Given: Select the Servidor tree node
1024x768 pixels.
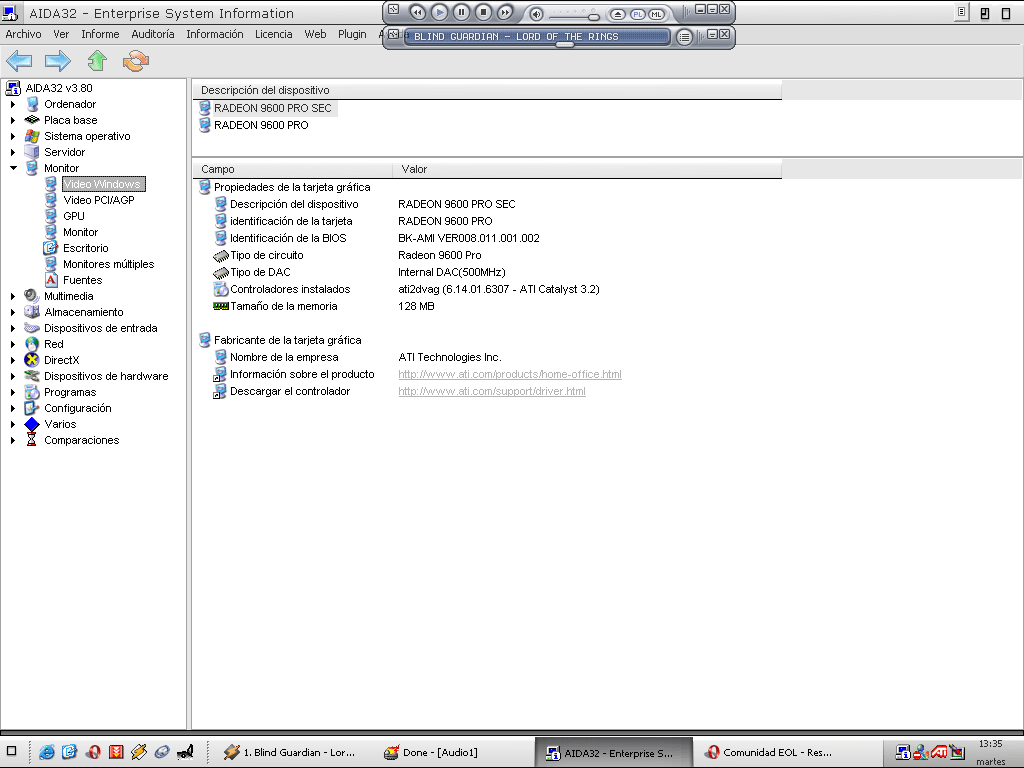Looking at the screenshot, I should (64, 152).
